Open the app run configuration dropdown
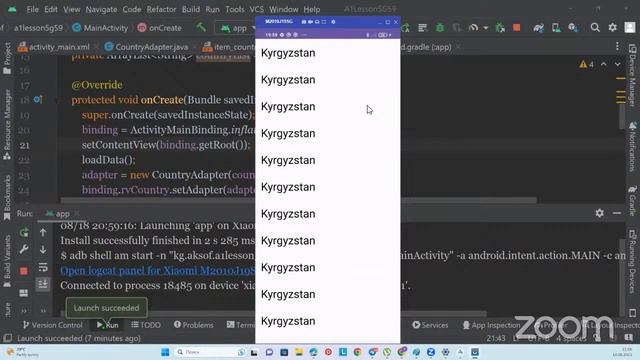 click(237, 28)
